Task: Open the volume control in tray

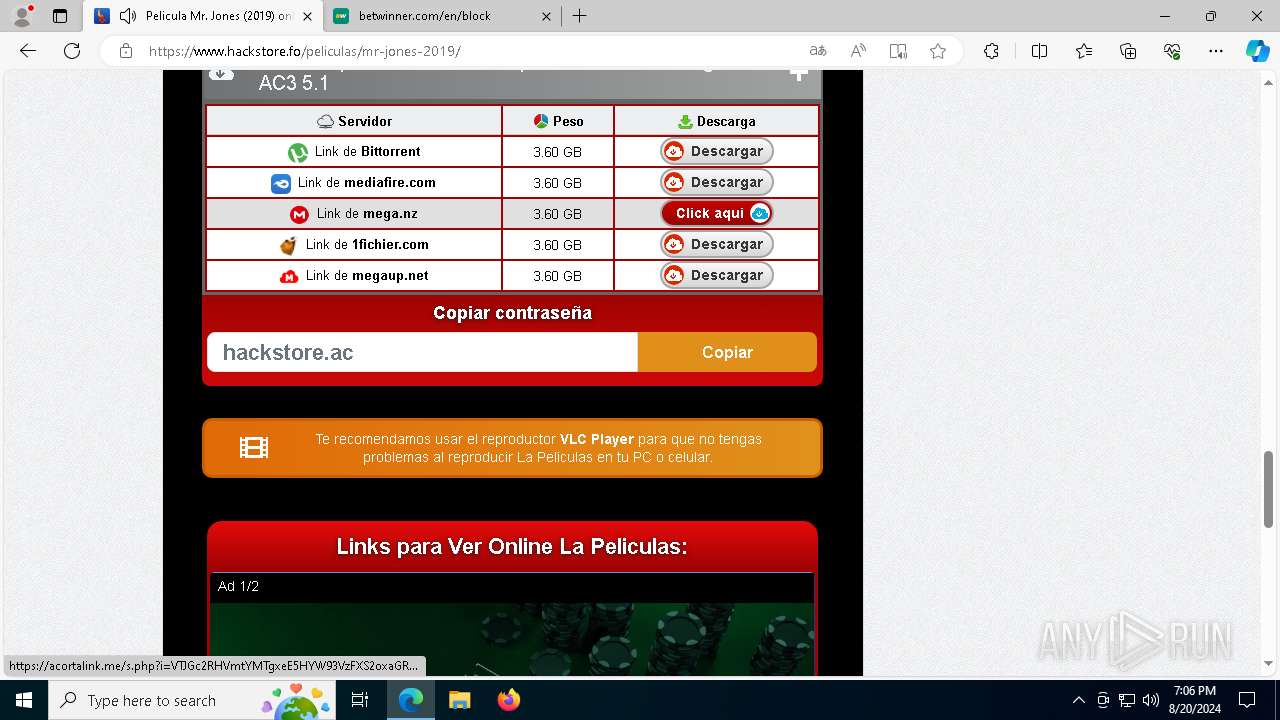Action: [x=1151, y=700]
